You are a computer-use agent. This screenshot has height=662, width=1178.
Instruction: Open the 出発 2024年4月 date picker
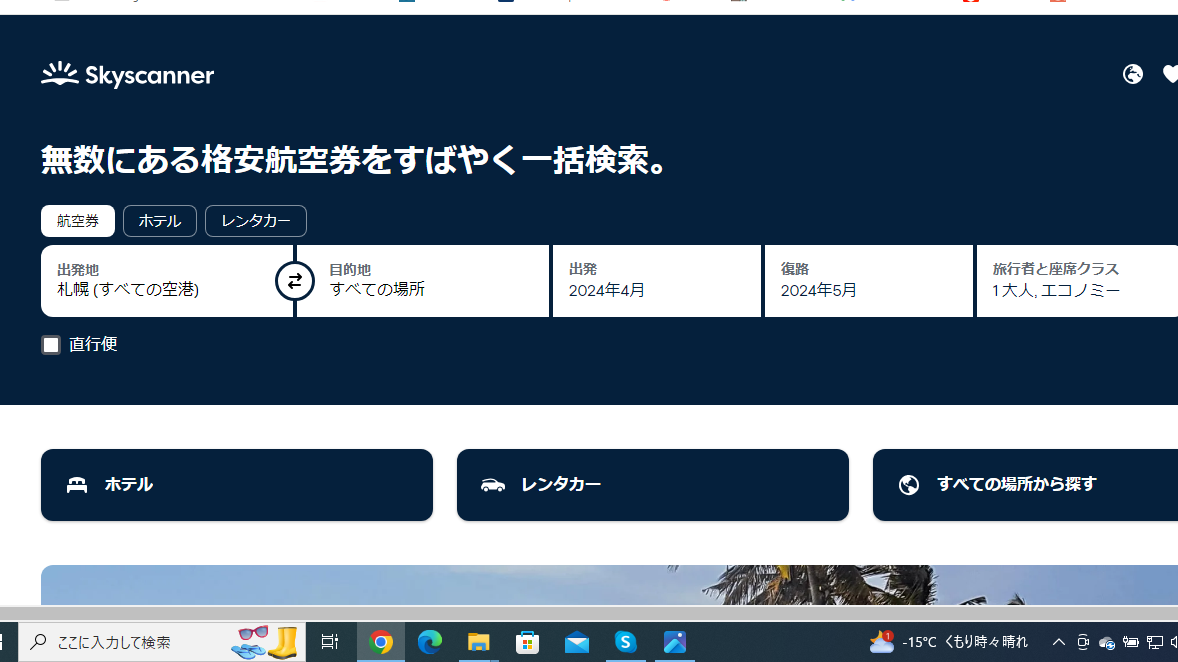pos(656,281)
